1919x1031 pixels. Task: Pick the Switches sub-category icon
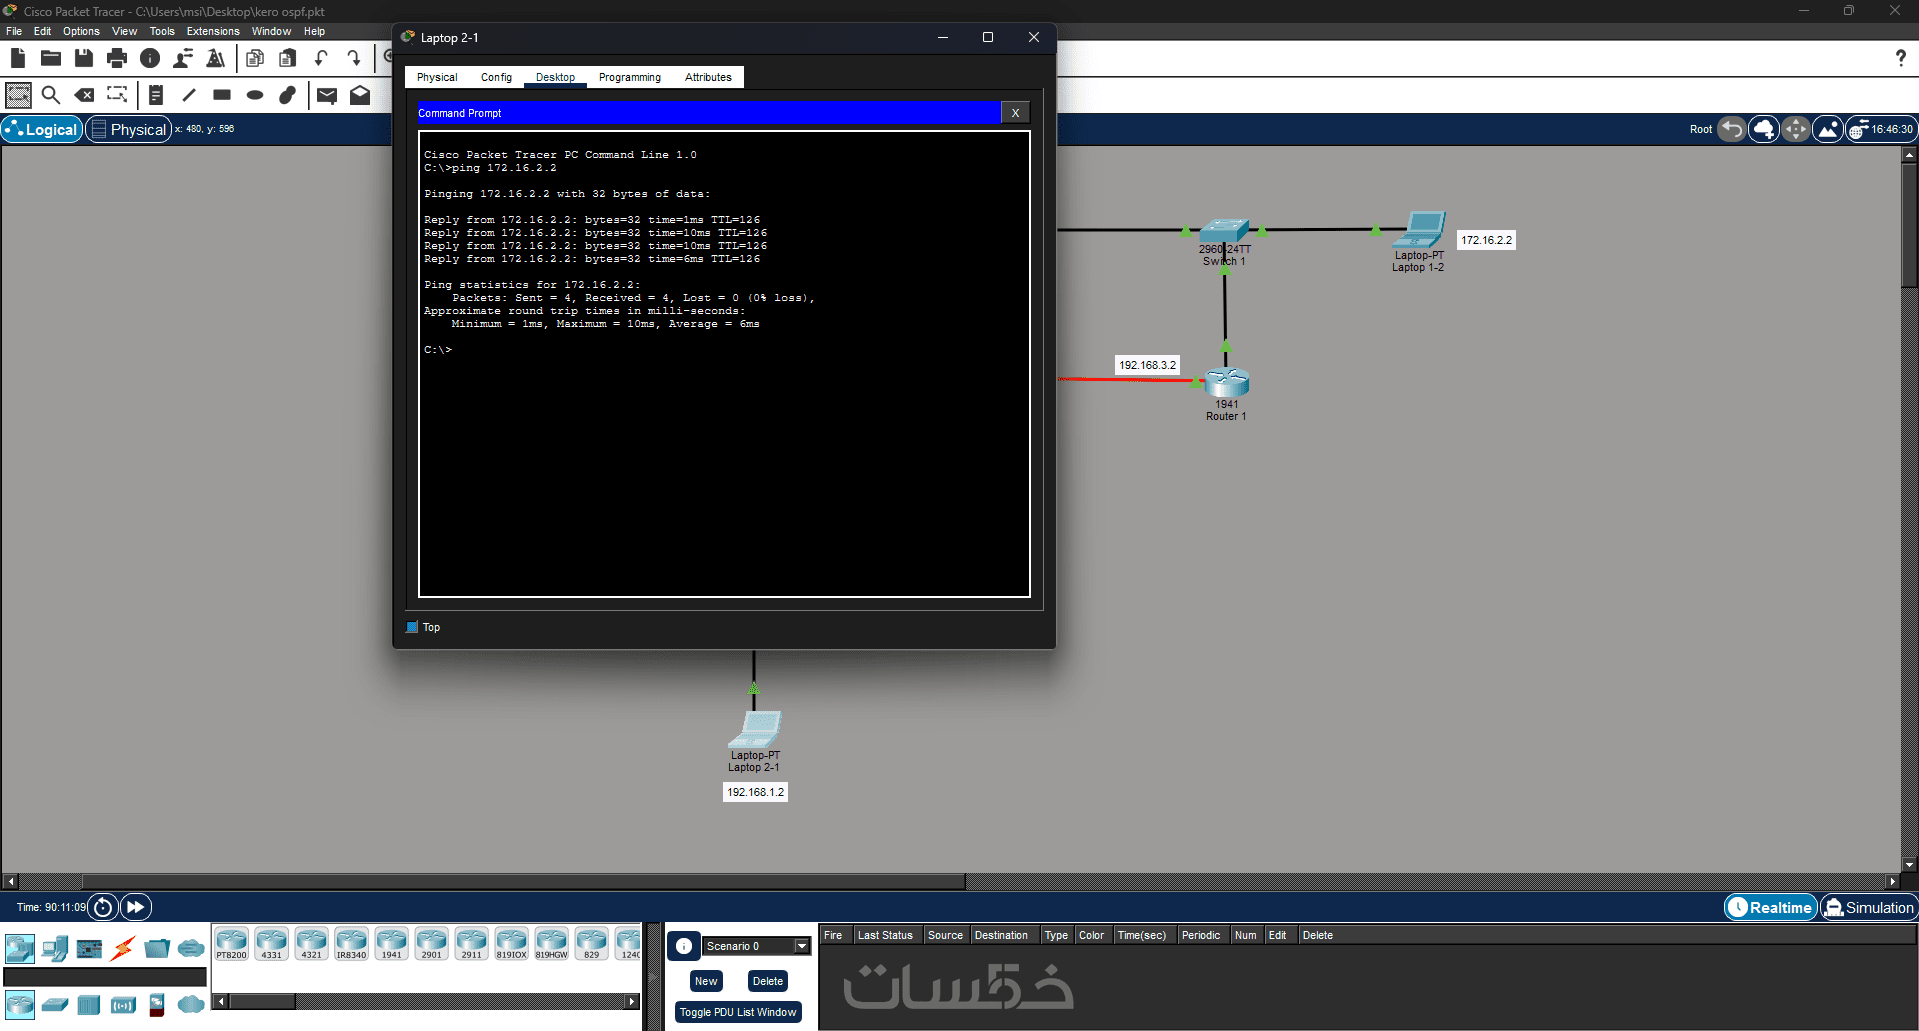pos(55,1004)
